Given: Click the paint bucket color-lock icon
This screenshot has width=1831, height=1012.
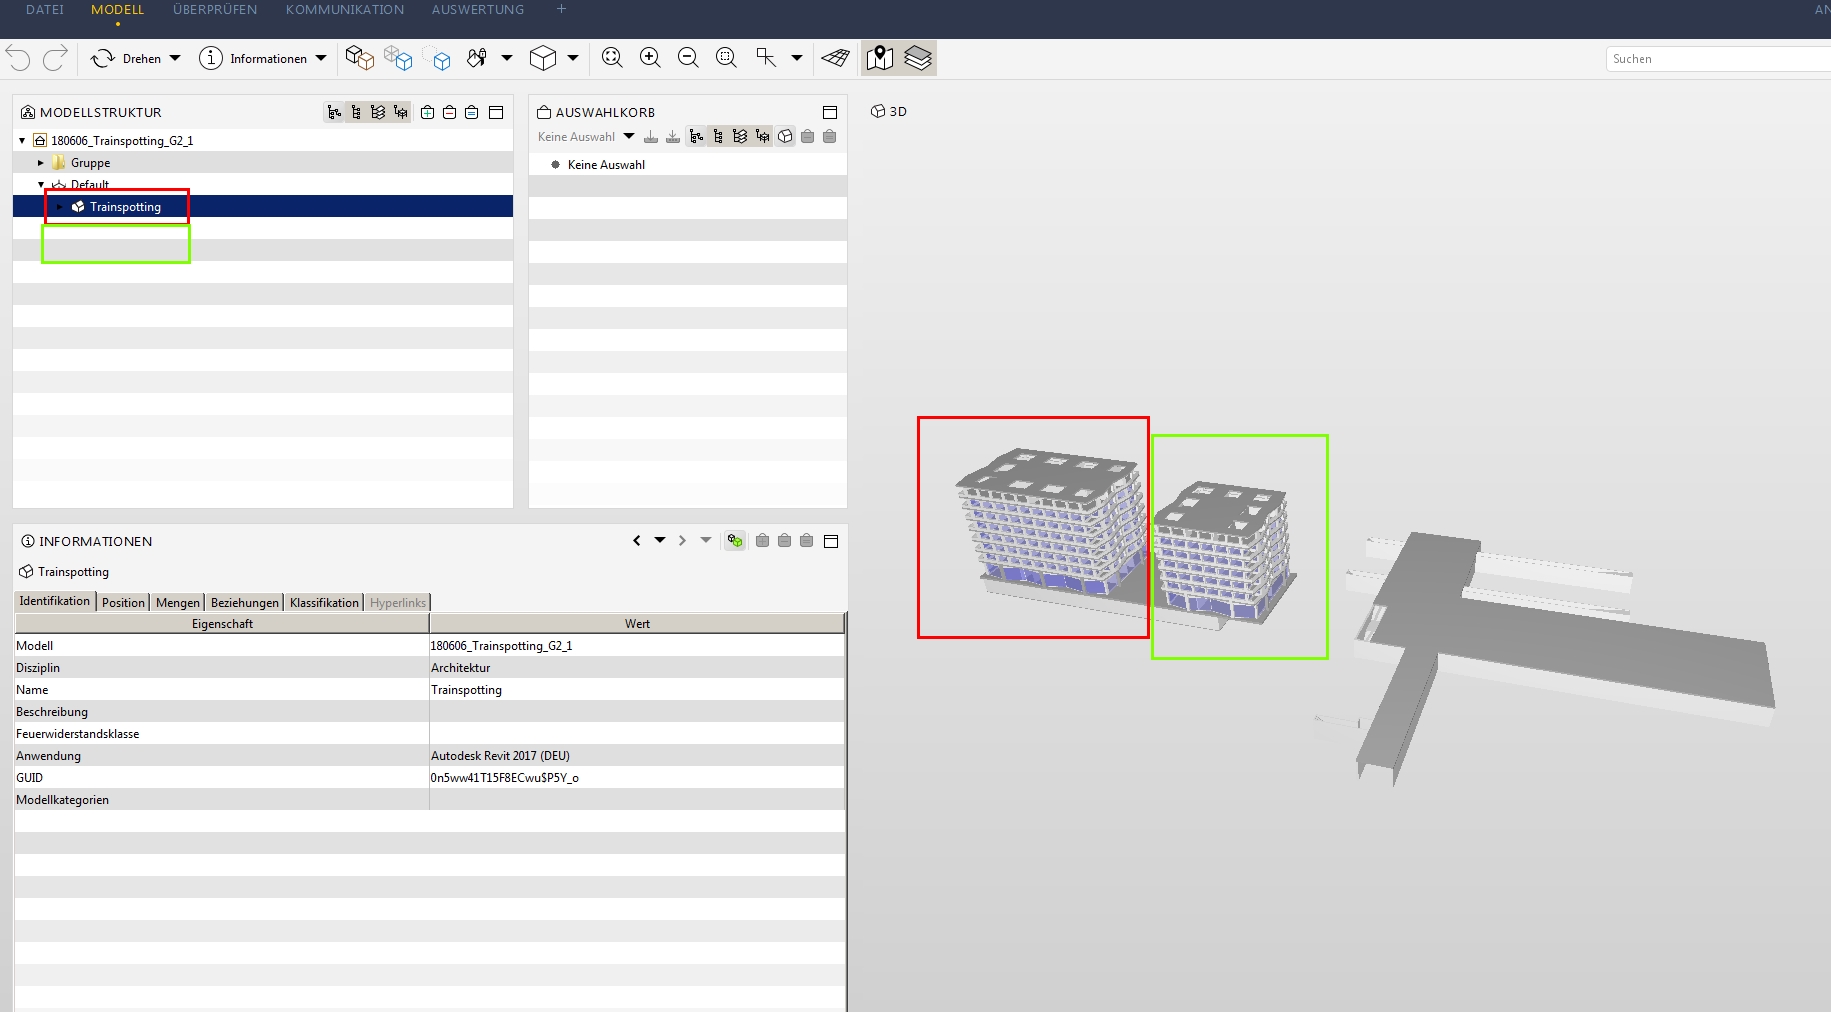Looking at the screenshot, I should [x=477, y=57].
